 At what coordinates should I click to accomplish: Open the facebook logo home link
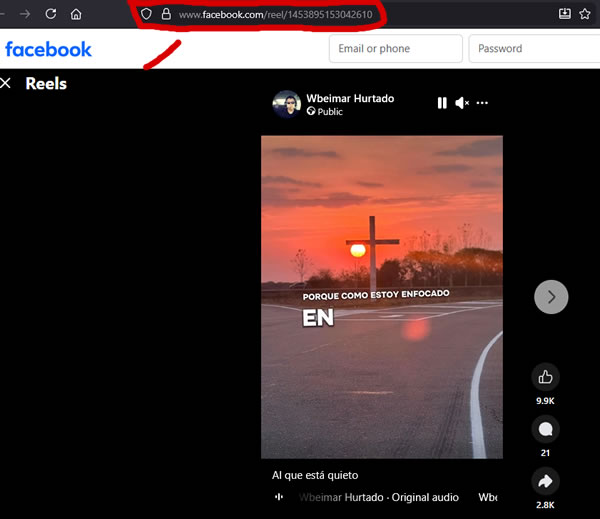coord(48,49)
